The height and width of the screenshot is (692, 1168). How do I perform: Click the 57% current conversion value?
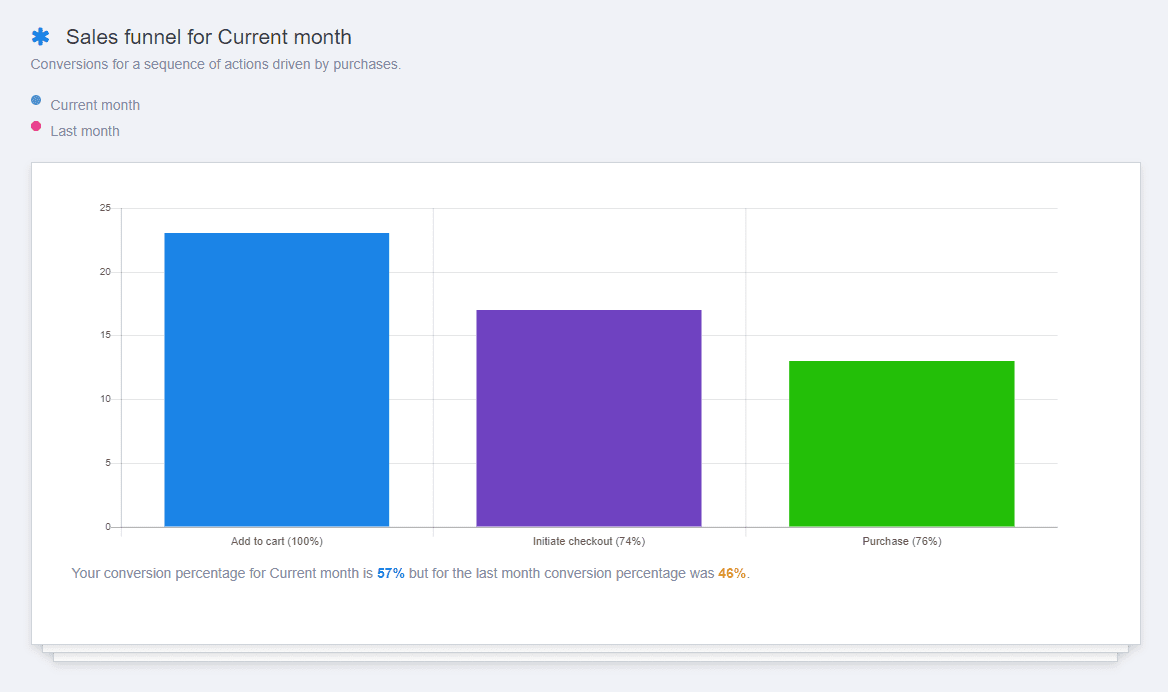(390, 574)
